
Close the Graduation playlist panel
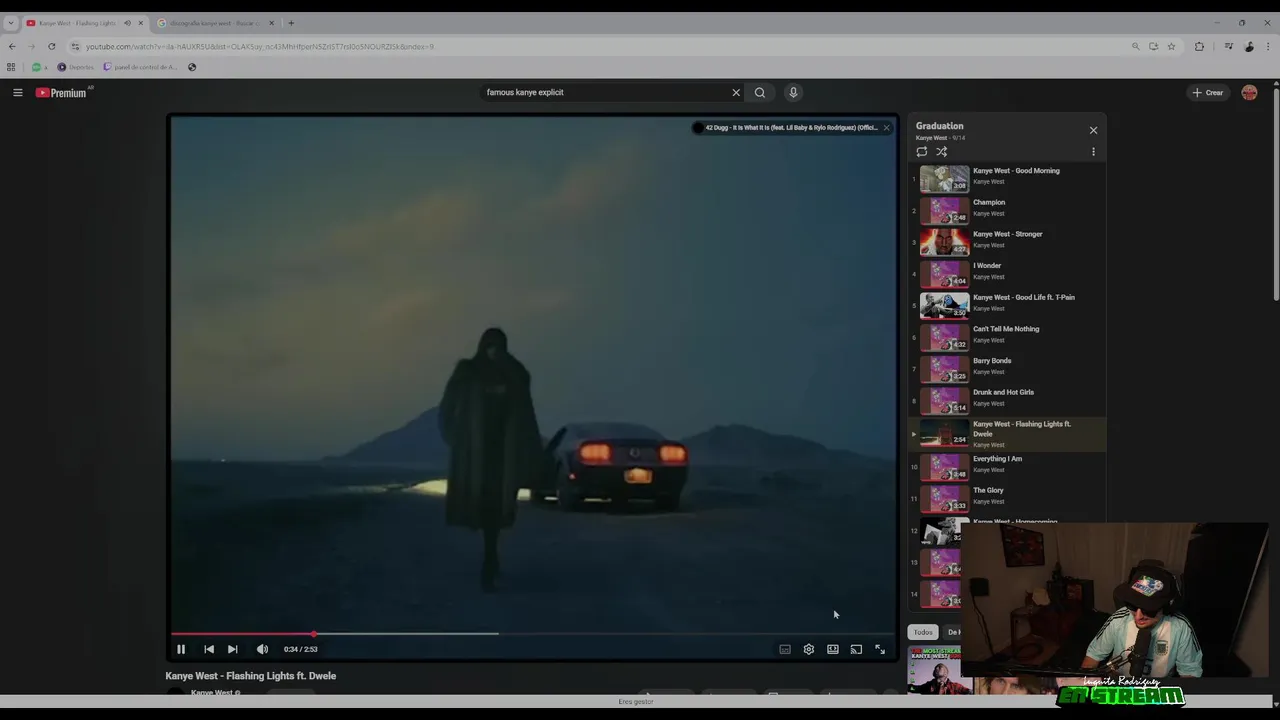click(x=1093, y=130)
